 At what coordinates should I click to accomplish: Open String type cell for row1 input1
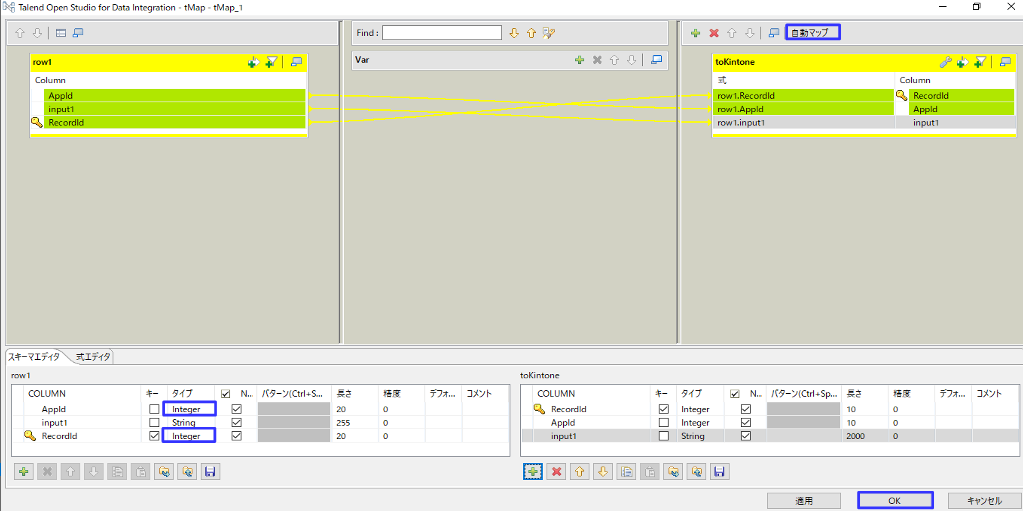coord(191,422)
